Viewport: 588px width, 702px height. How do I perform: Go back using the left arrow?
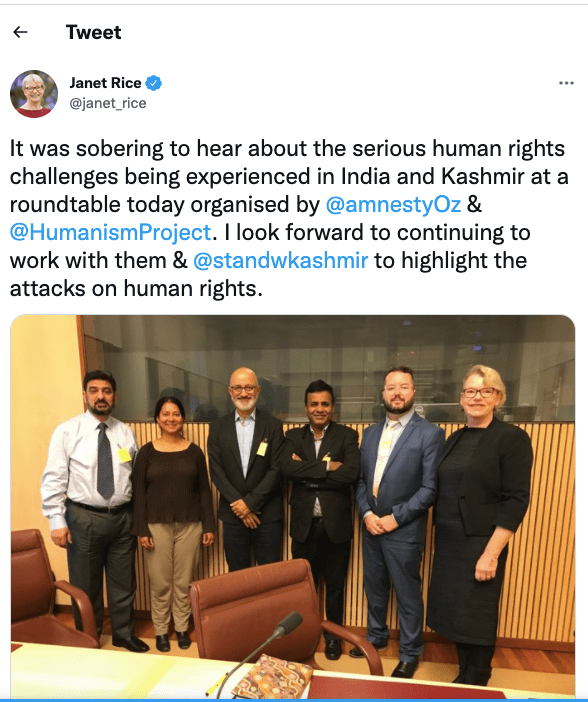(x=20, y=32)
